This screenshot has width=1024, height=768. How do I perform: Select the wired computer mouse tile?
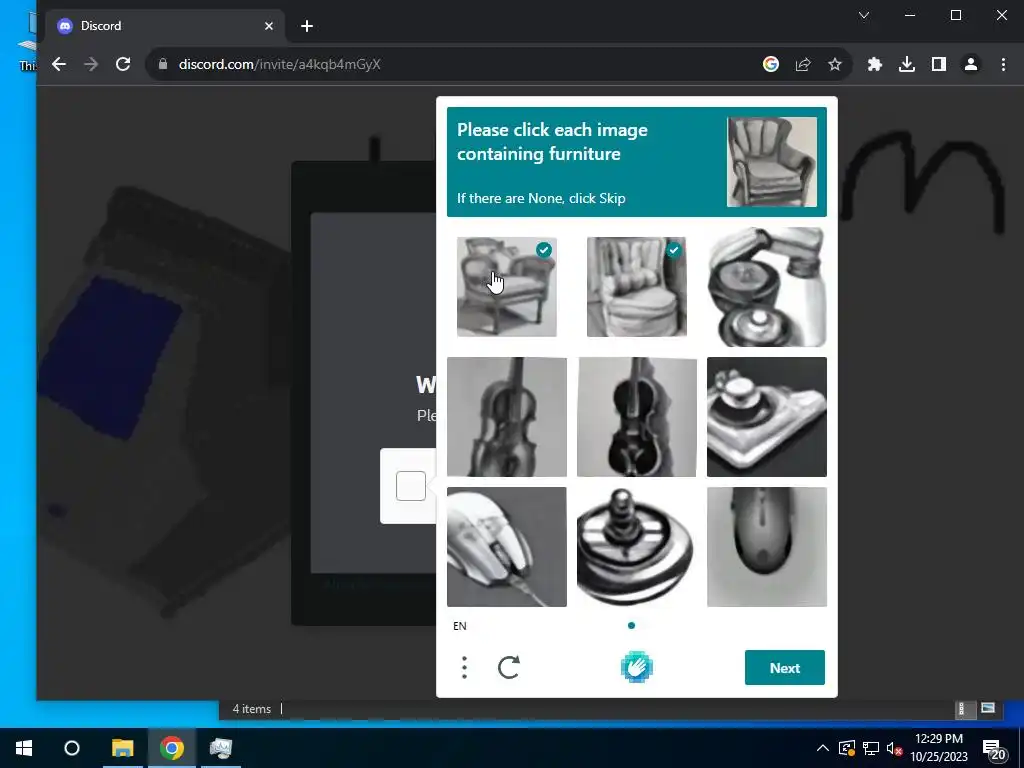(507, 547)
